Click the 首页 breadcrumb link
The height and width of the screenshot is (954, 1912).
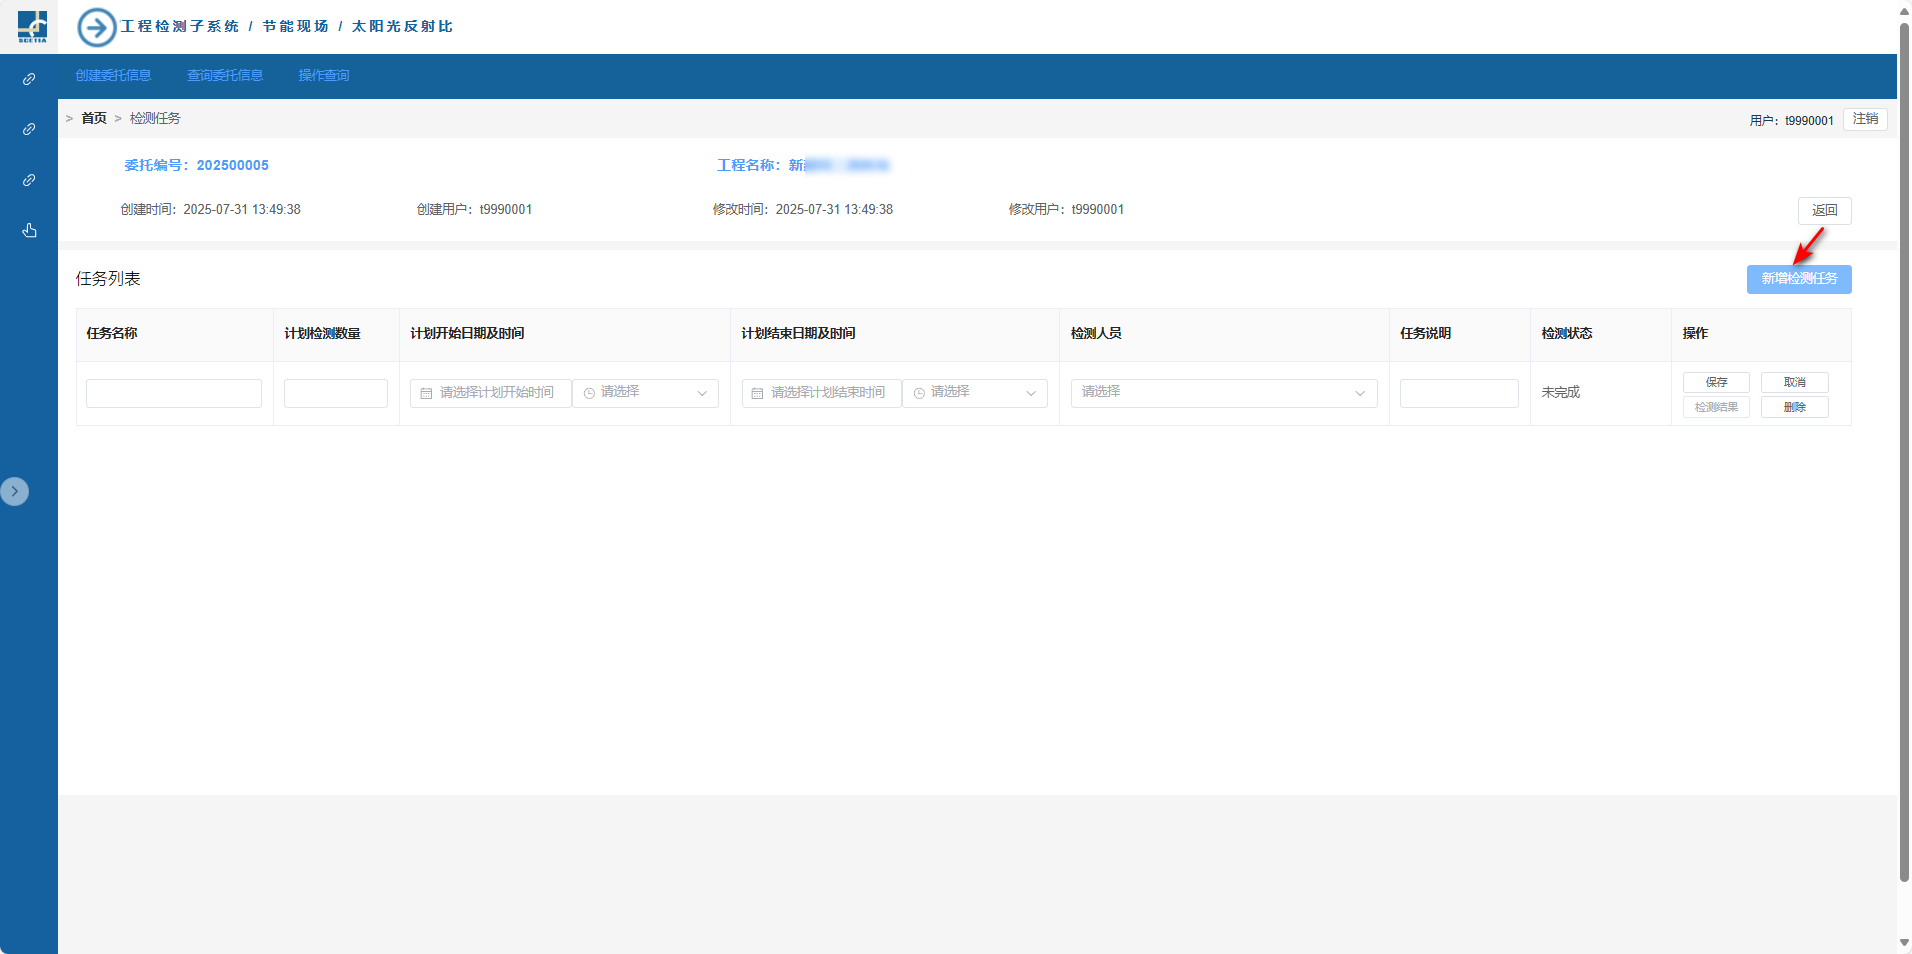click(x=94, y=118)
